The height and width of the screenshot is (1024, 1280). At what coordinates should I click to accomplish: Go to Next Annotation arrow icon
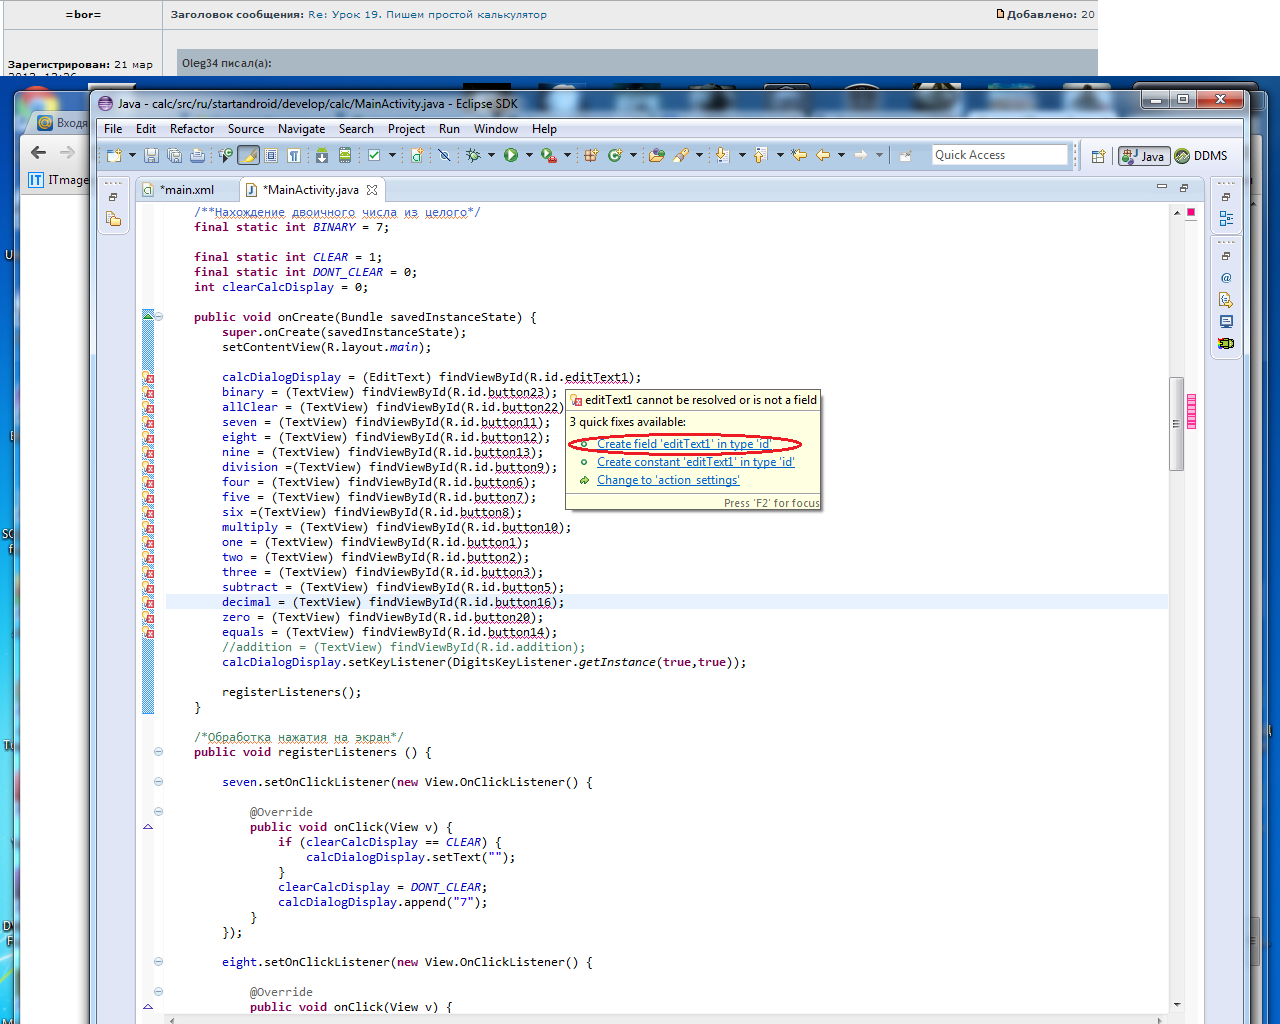[720, 155]
